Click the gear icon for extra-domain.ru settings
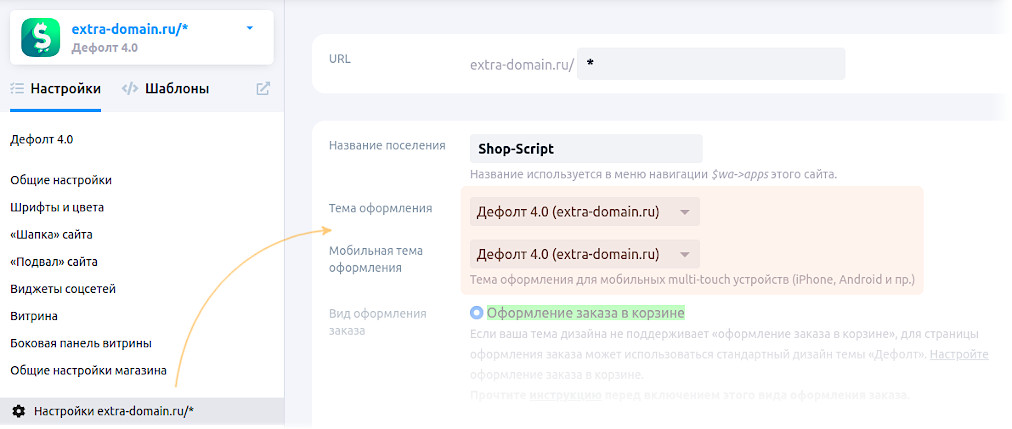Image resolution: width=1012 pixels, height=429 pixels. click(18, 411)
